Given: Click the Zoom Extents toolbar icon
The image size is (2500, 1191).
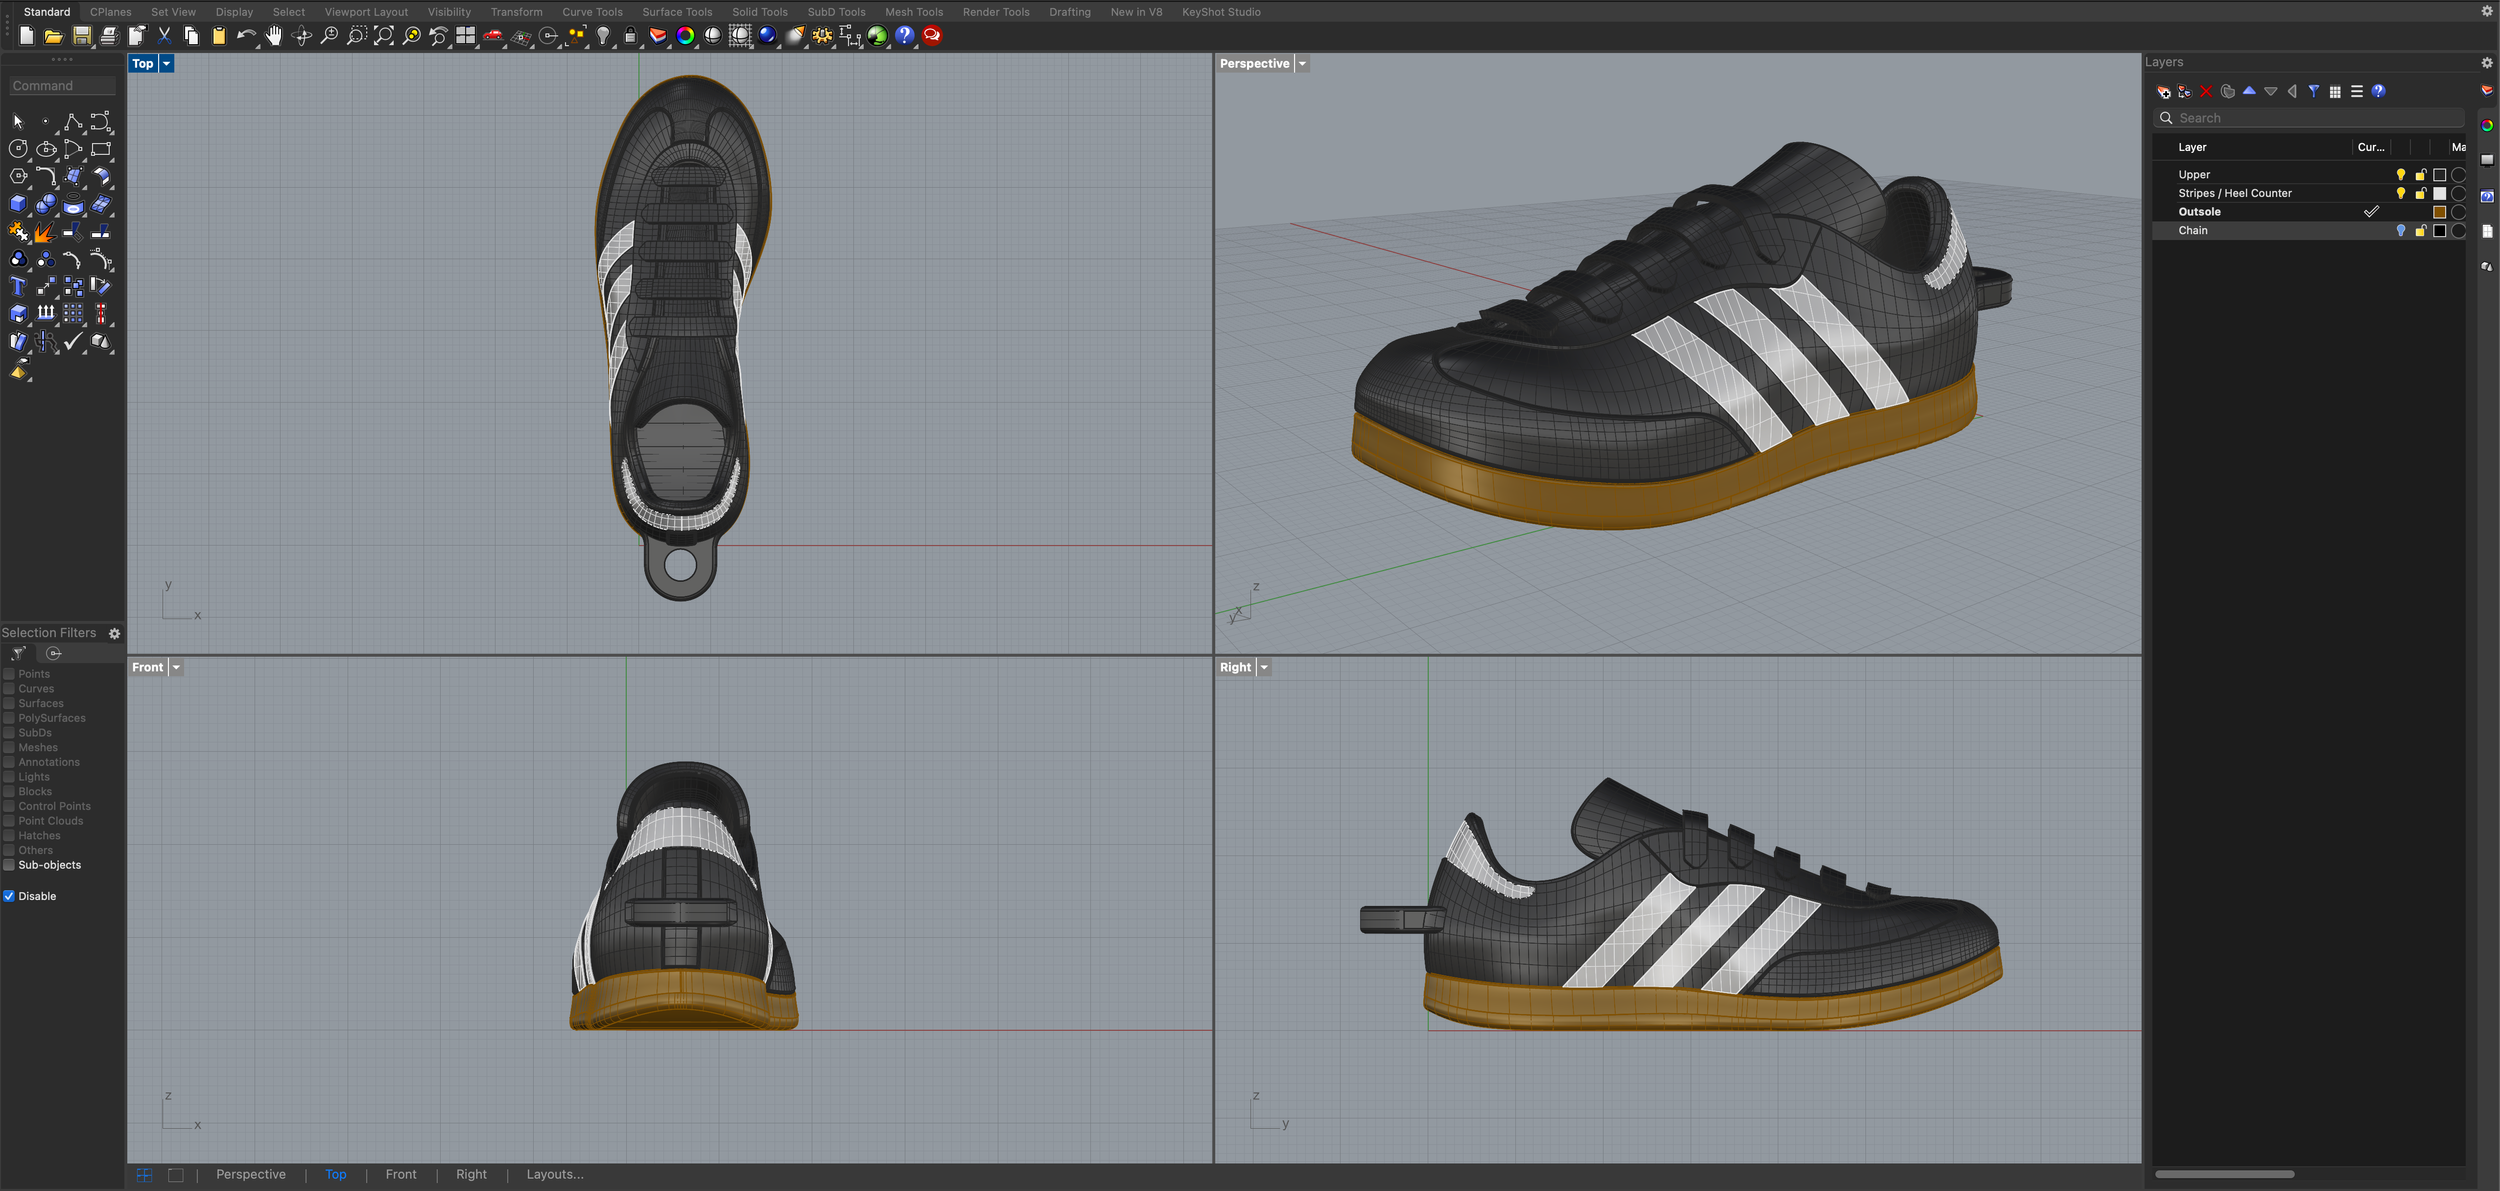Looking at the screenshot, I should [x=384, y=36].
